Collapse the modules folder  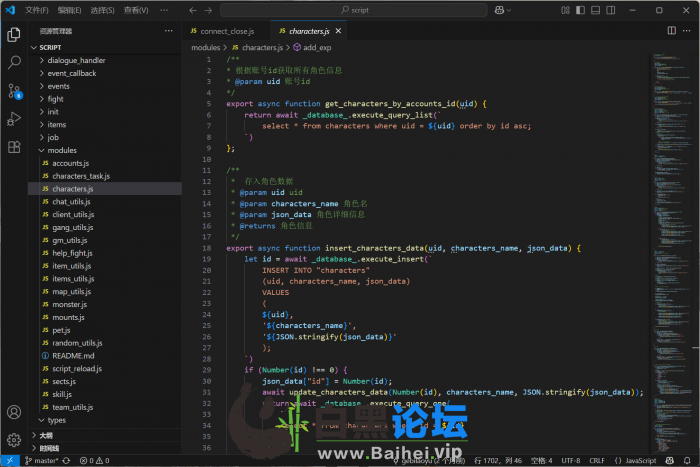tap(105, 150)
